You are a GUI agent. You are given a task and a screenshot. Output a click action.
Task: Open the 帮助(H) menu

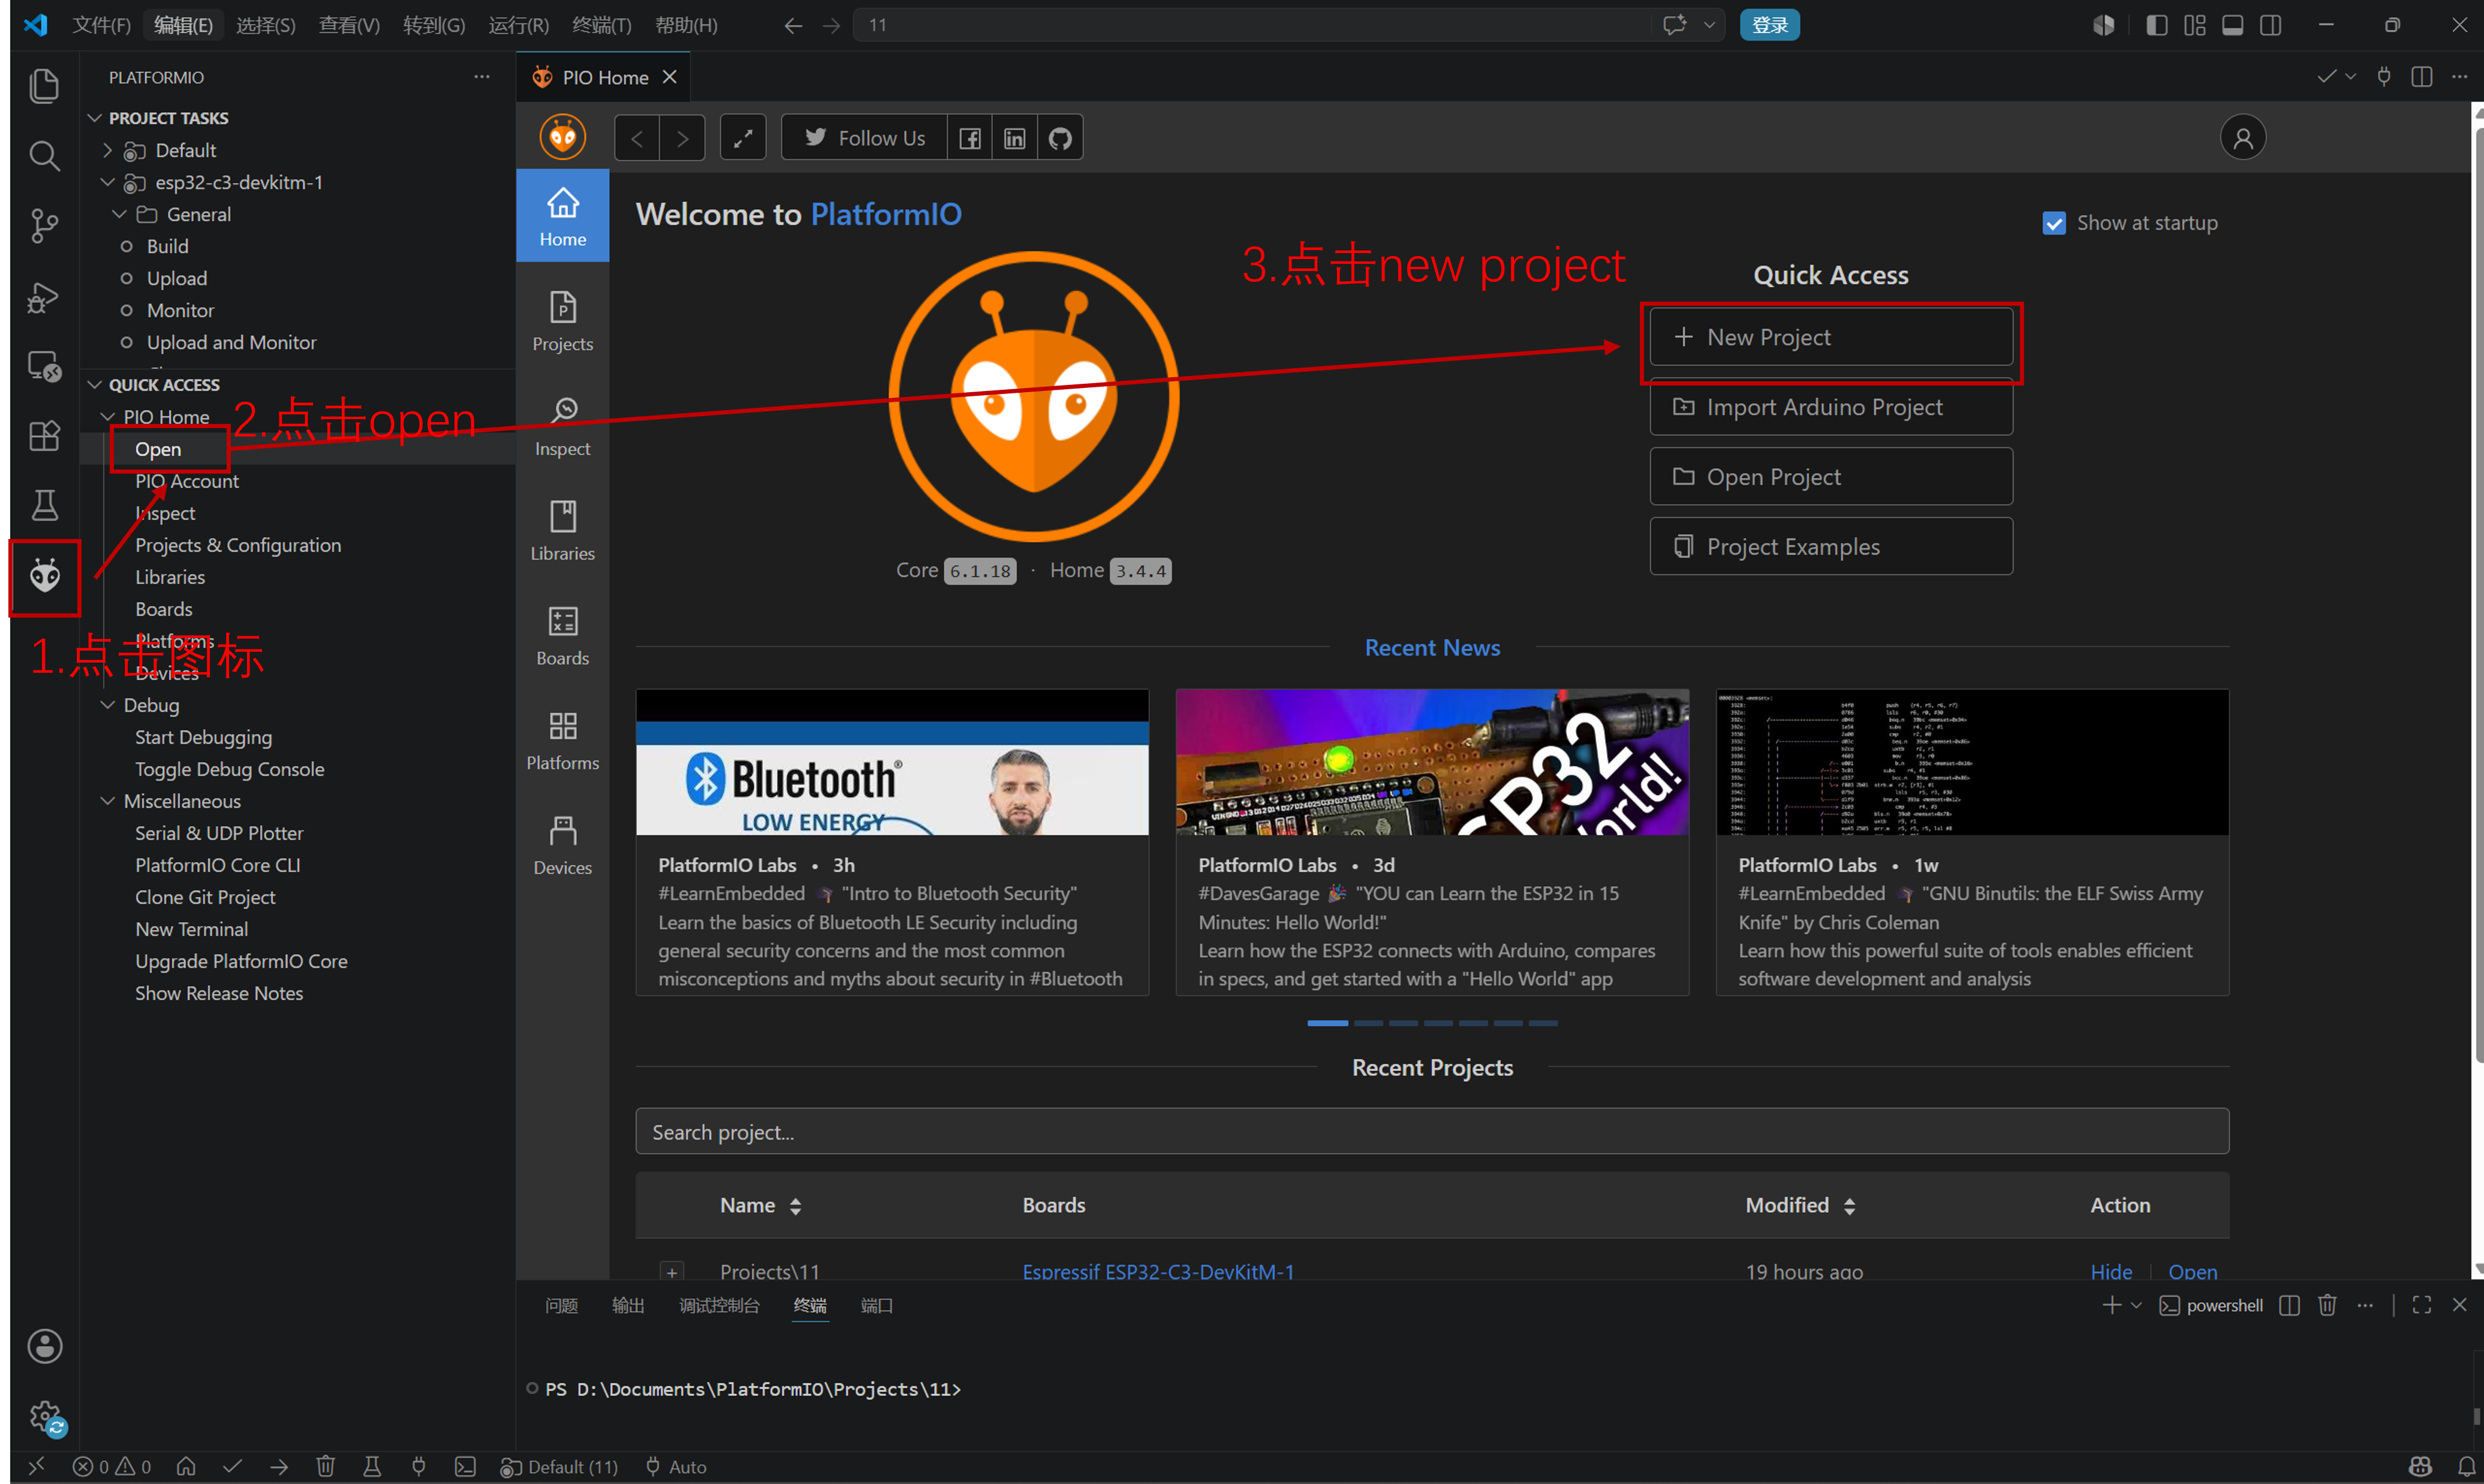pos(686,25)
